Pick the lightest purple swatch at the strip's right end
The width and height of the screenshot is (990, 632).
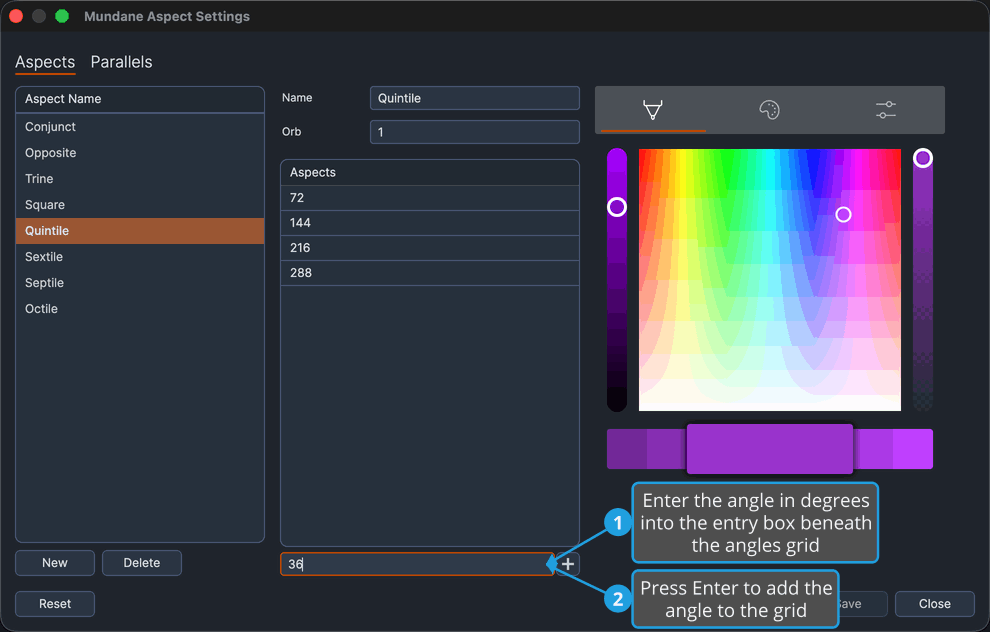913,449
